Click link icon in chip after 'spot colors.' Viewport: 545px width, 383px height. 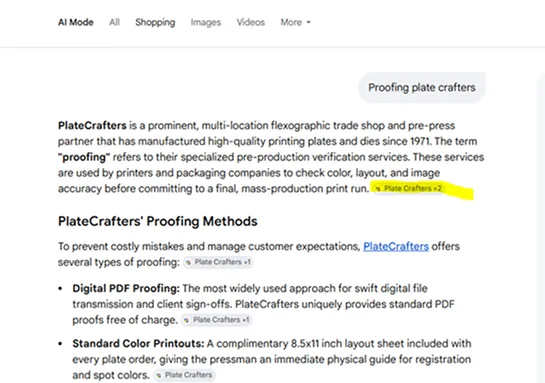coord(159,375)
